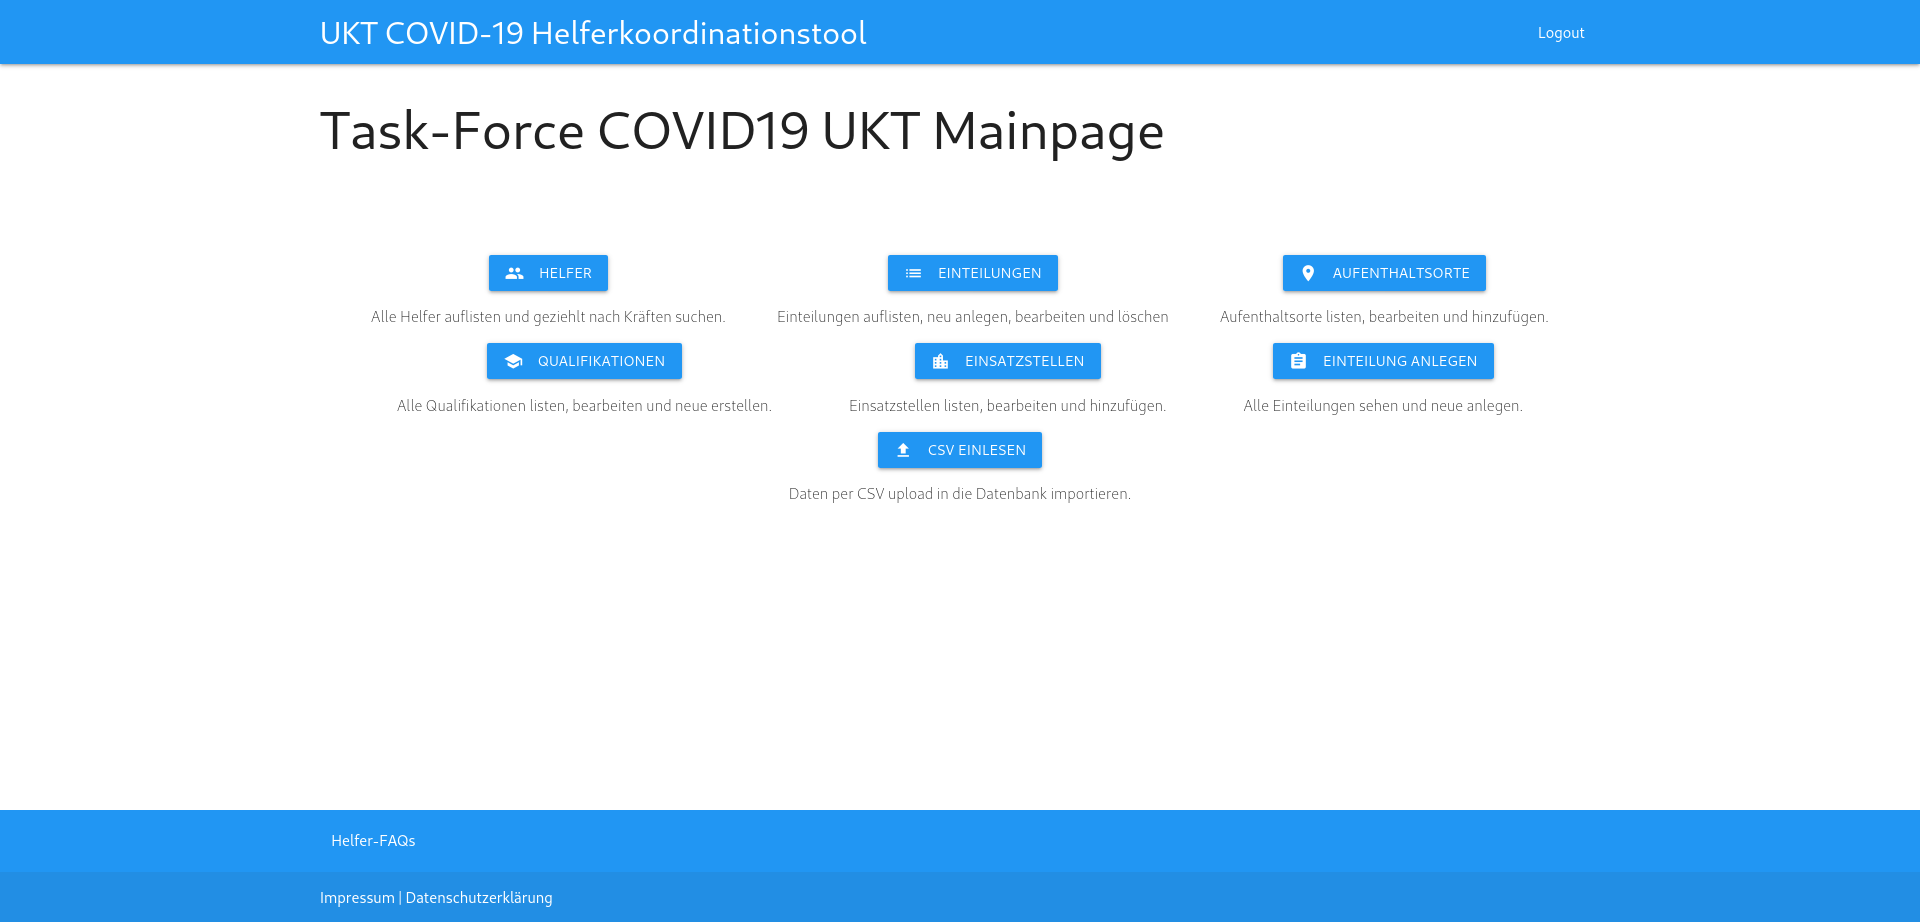The height and width of the screenshot is (922, 1920).
Task: Click text 'Daten per CSV upload in die Datenbank importieren.'
Action: coord(960,494)
